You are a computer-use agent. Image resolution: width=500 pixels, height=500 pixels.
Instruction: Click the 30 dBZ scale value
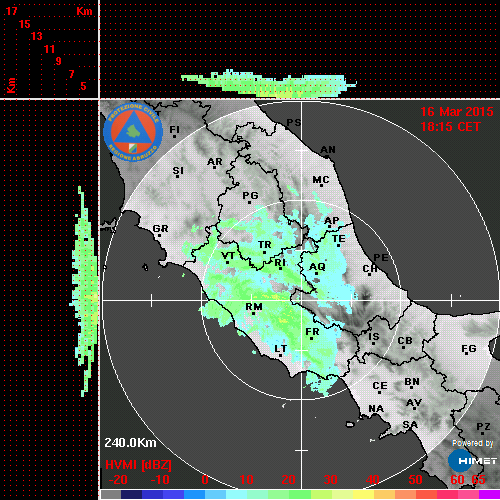[x=330, y=480]
